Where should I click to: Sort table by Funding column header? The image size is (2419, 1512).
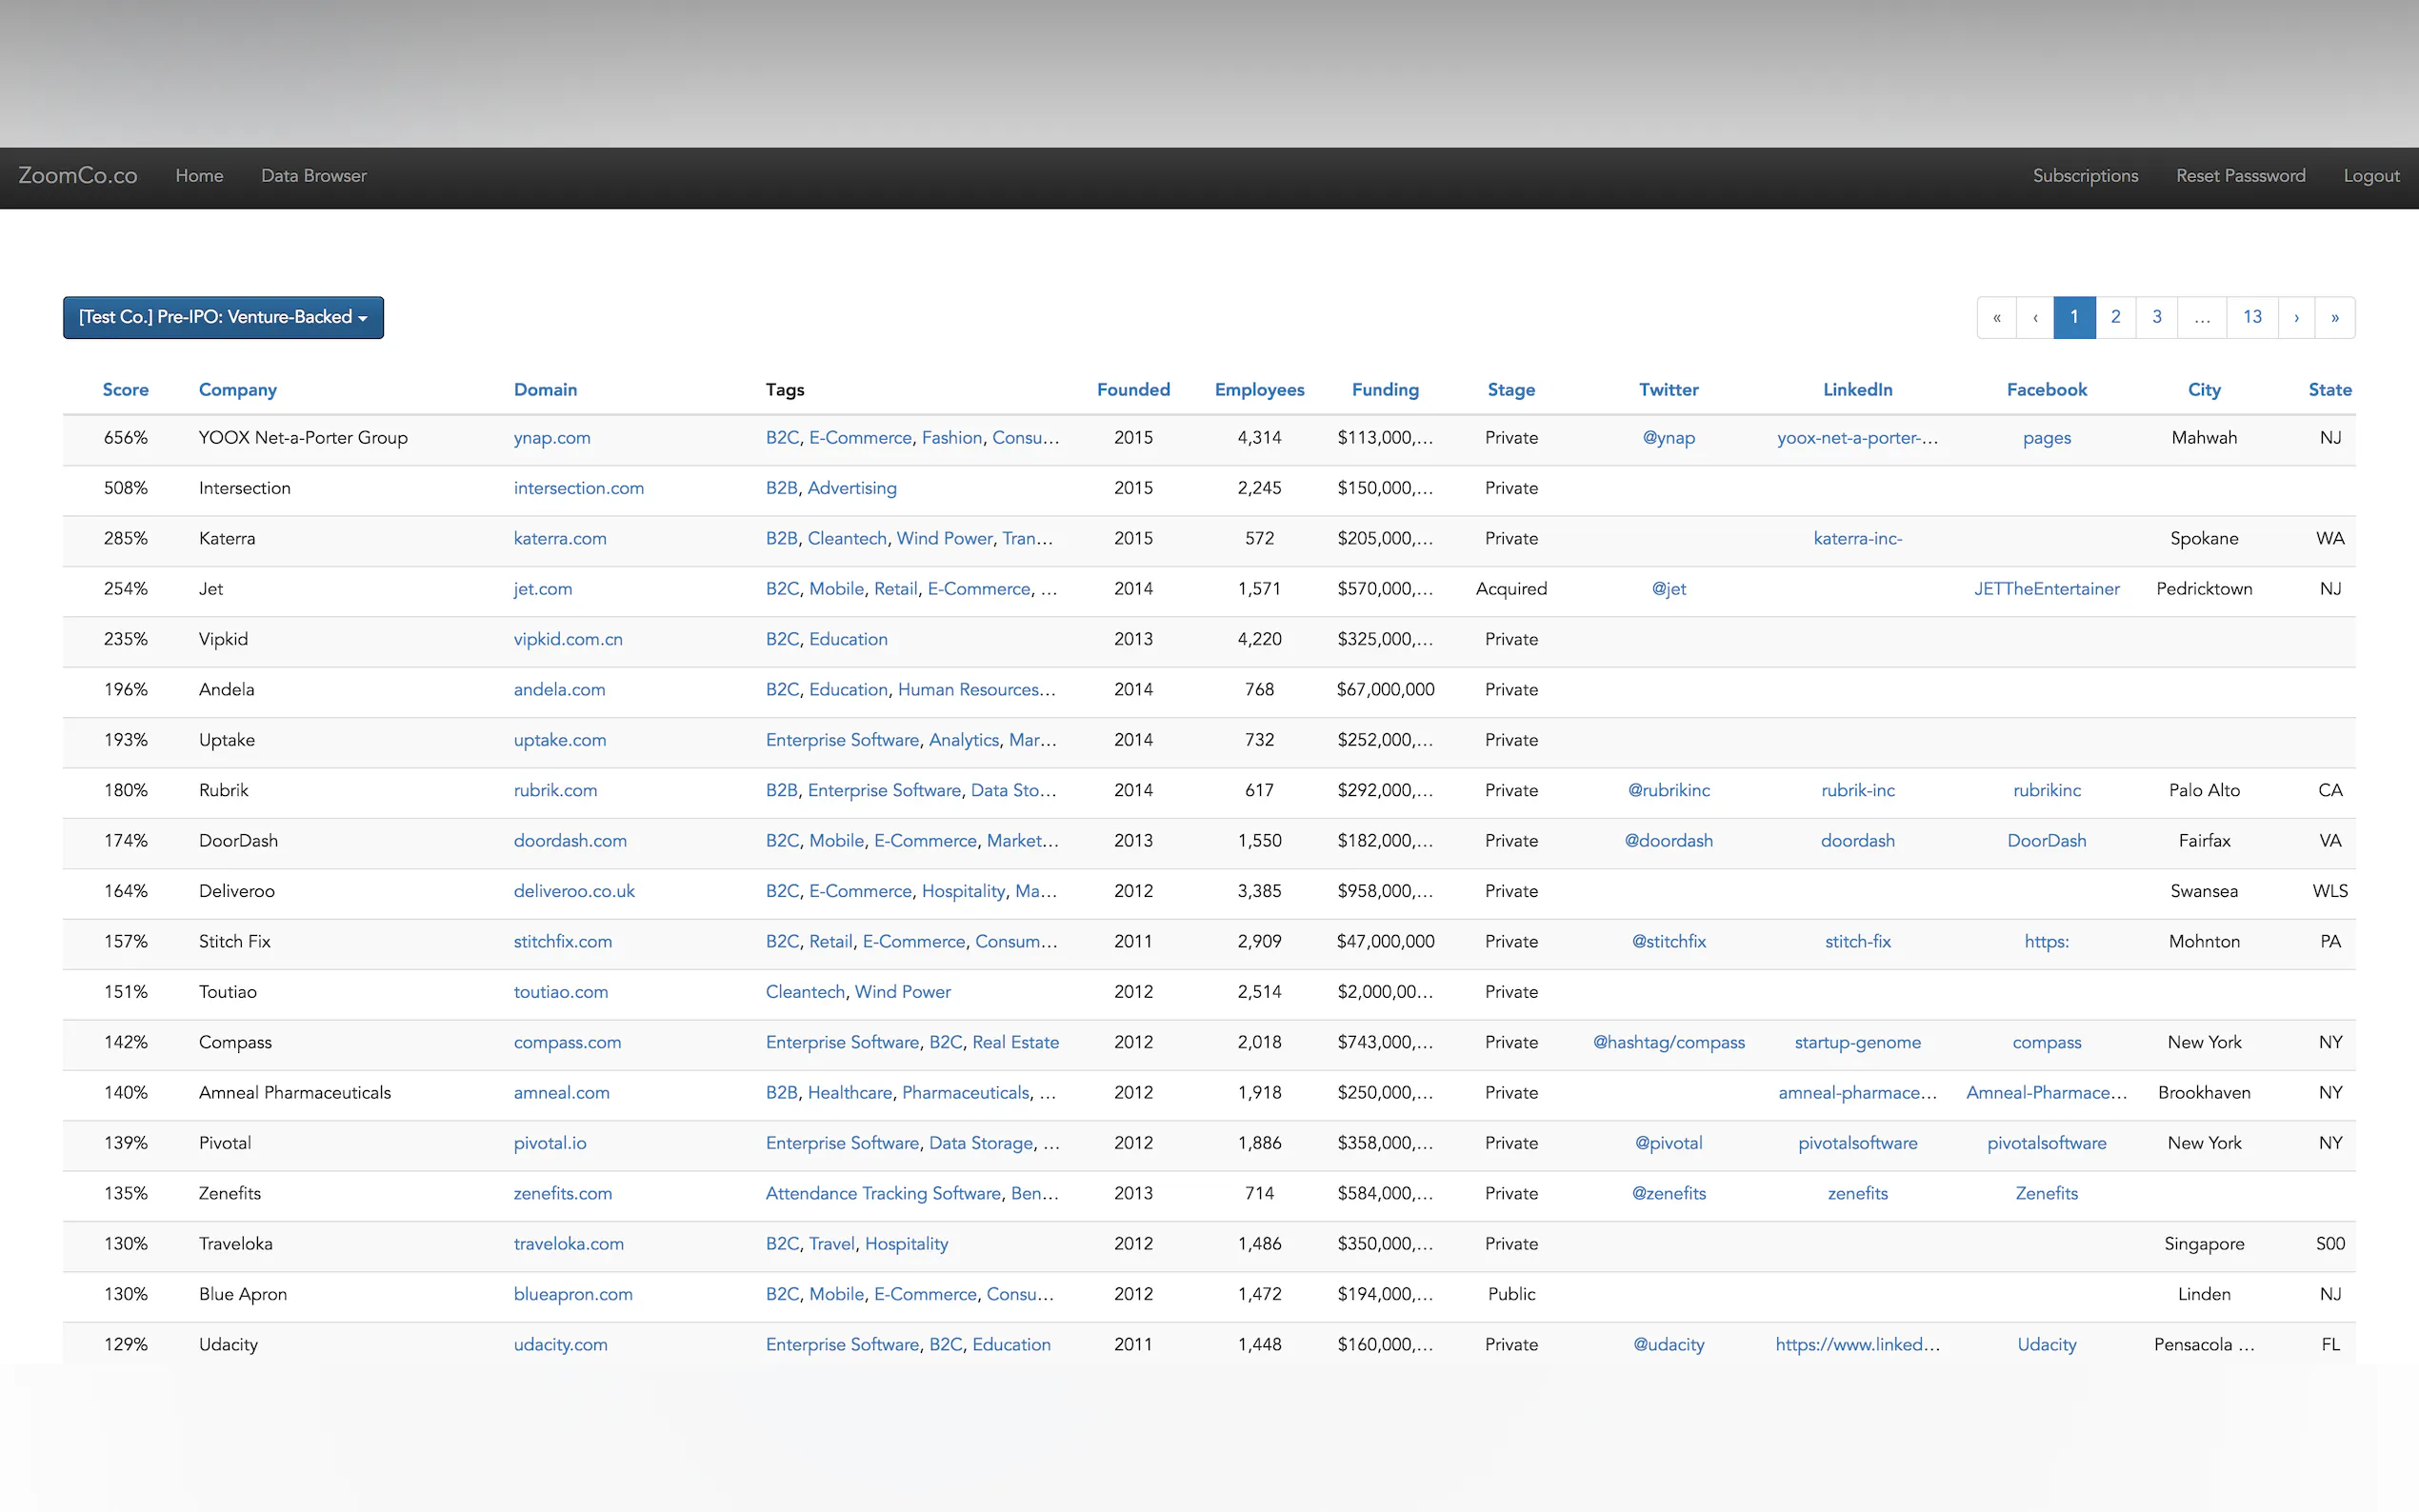1385,390
